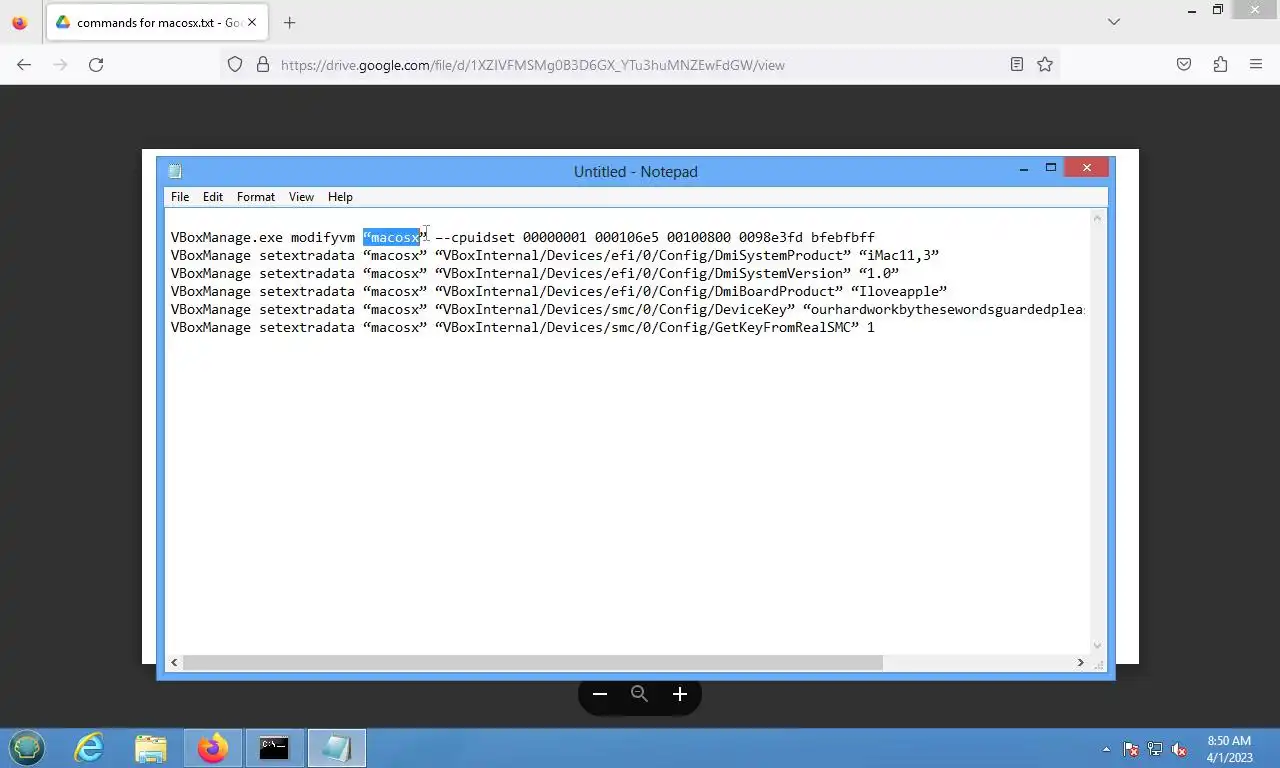Show hidden system tray icons
The height and width of the screenshot is (768, 1280).
pyautogui.click(x=1106, y=749)
